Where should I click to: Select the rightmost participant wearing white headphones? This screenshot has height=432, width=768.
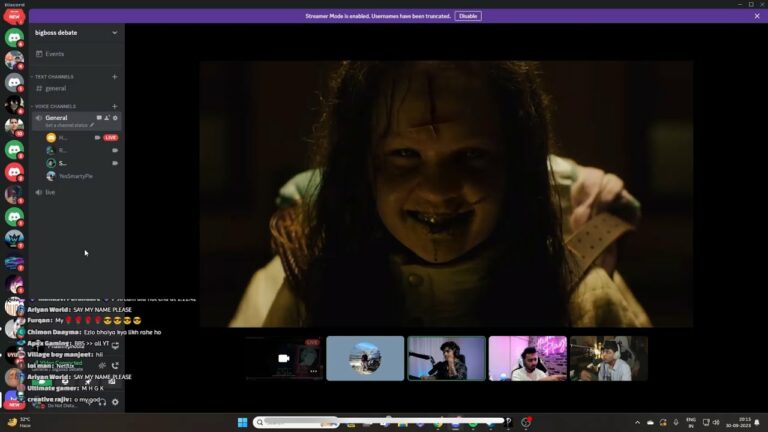609,359
